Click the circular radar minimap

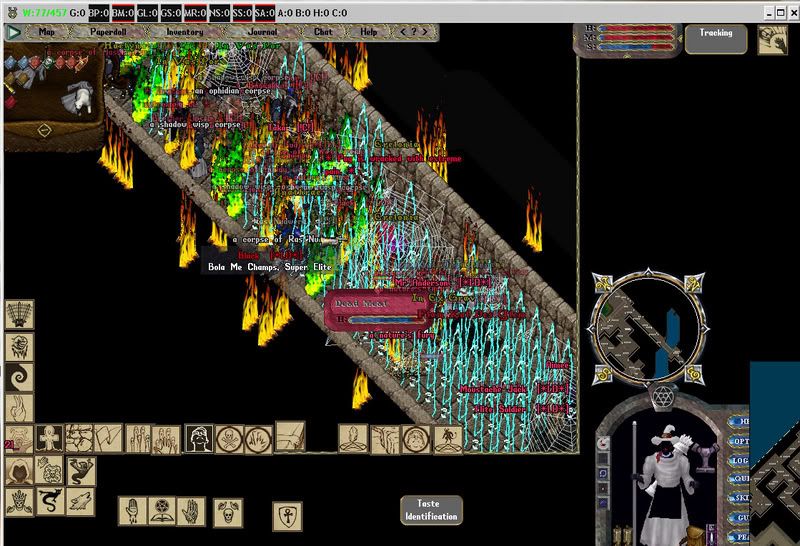click(x=648, y=329)
